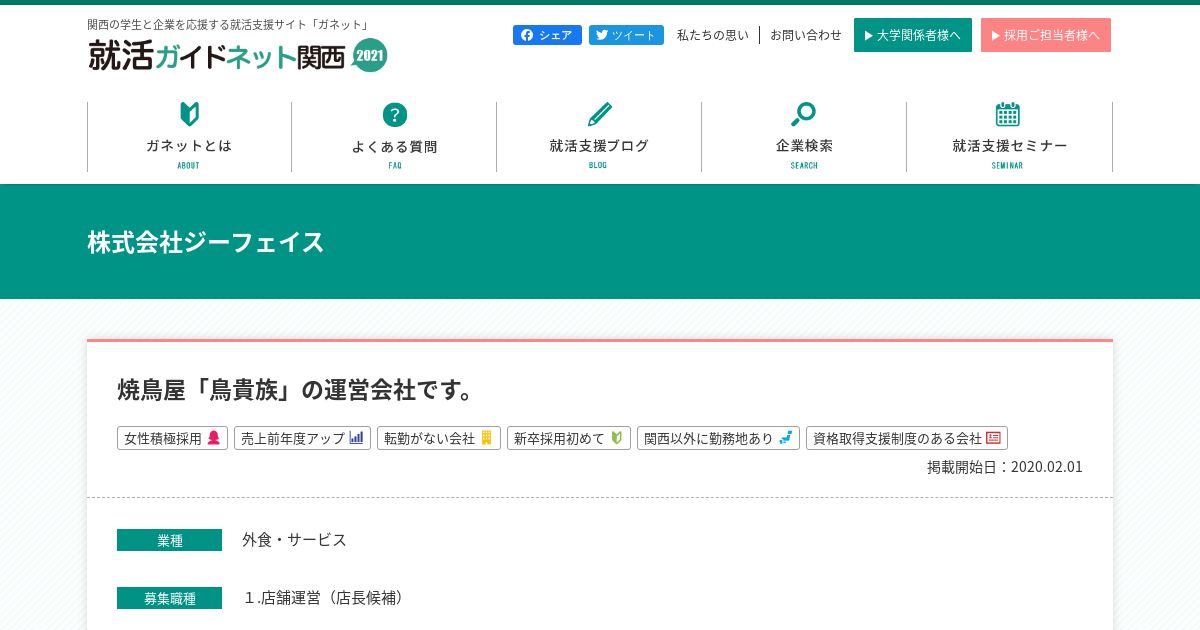Open the ガネットとは menu item
Image resolution: width=1200 pixels, height=630 pixels.
(189, 137)
